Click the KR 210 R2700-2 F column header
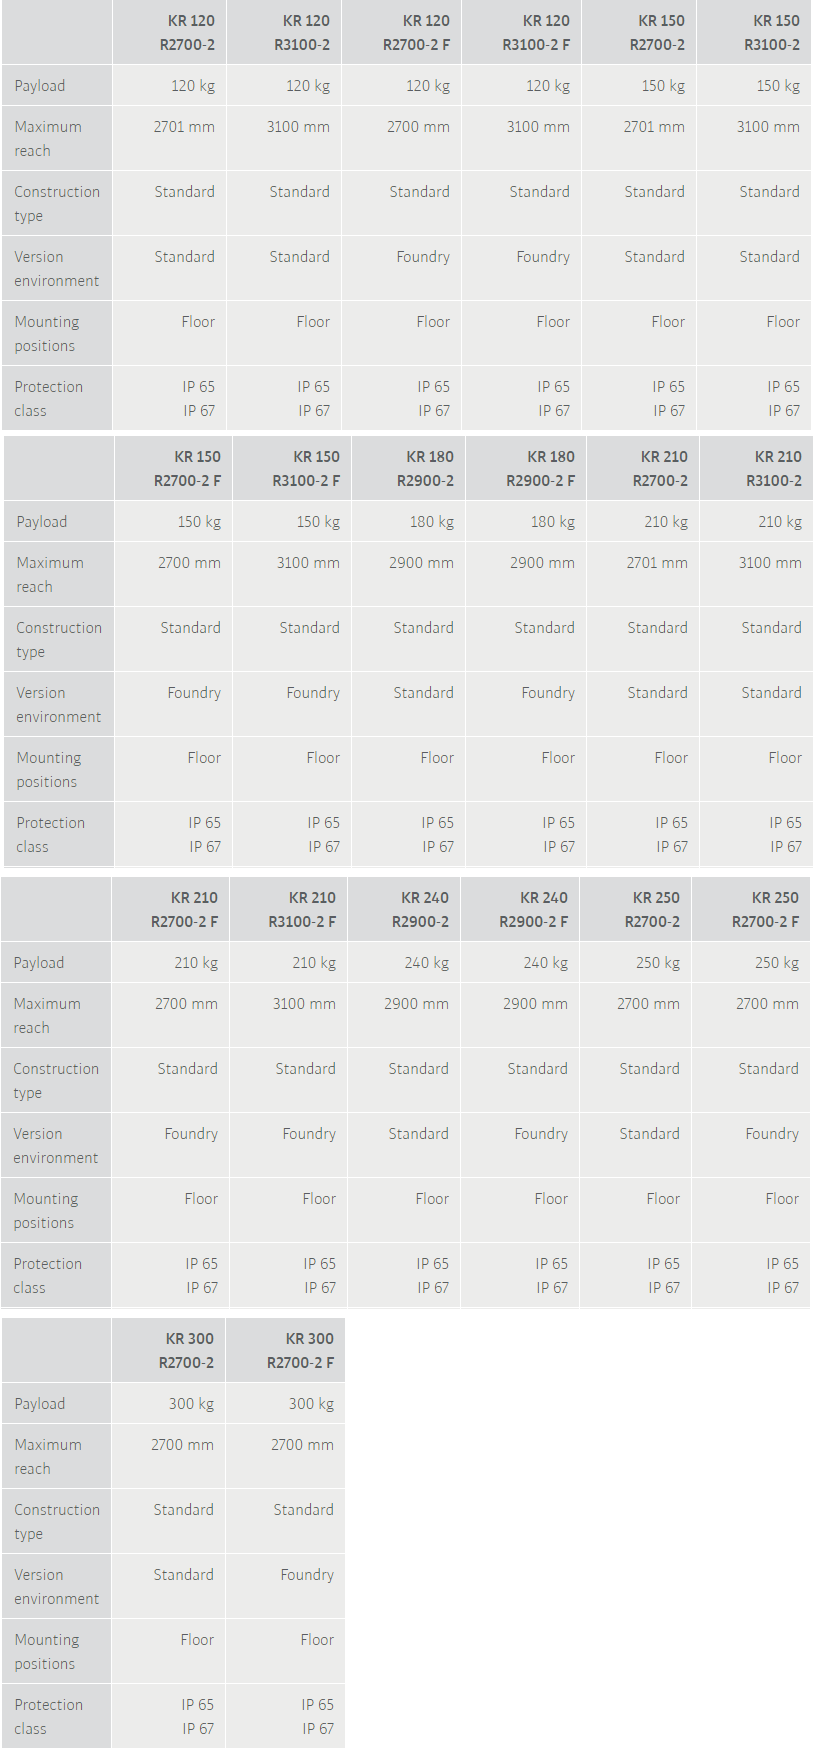 coord(185,910)
